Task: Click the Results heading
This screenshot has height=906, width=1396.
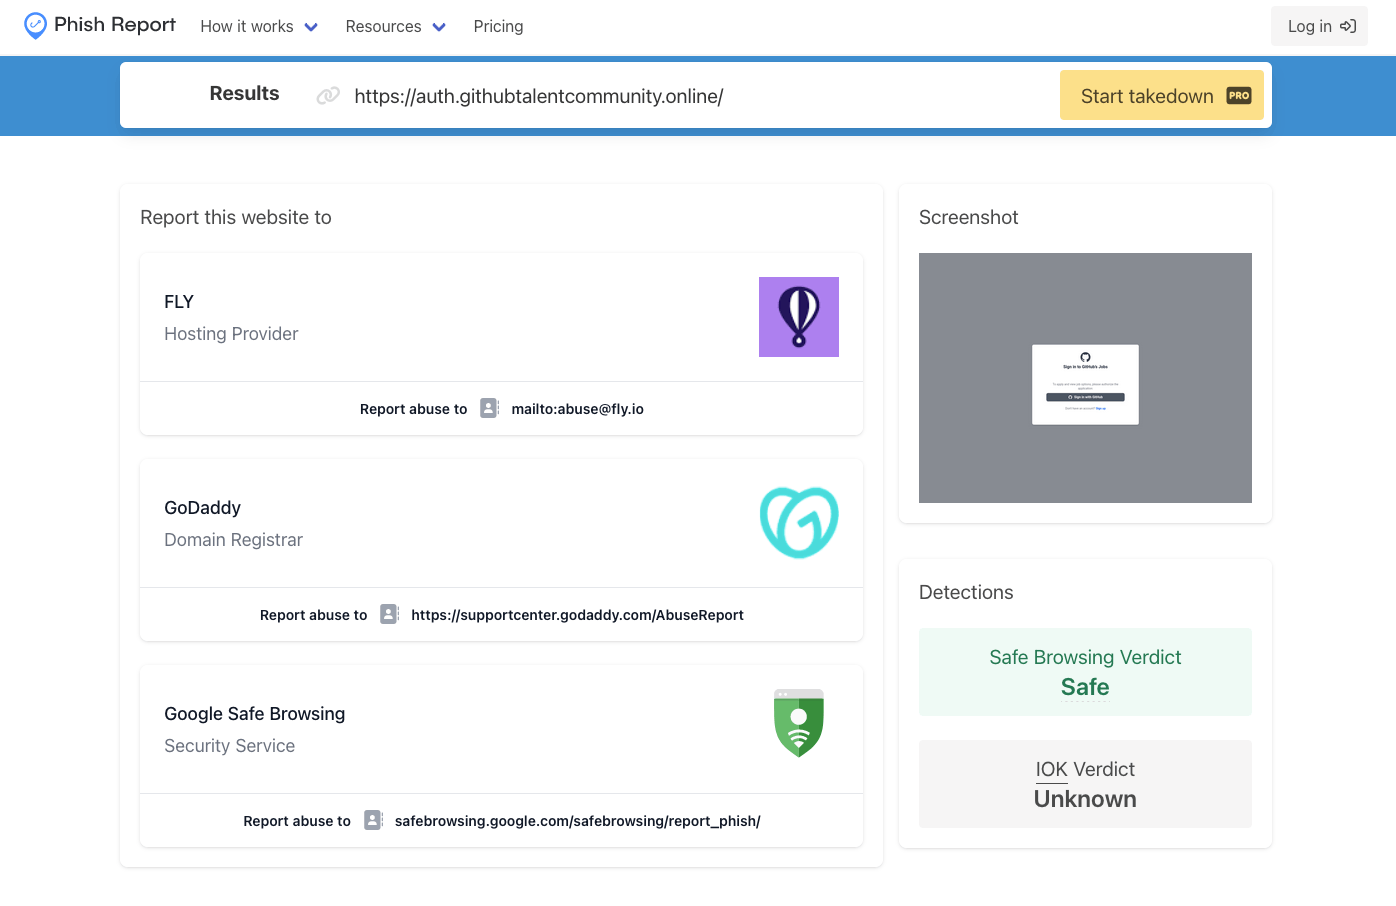Action: [x=244, y=93]
